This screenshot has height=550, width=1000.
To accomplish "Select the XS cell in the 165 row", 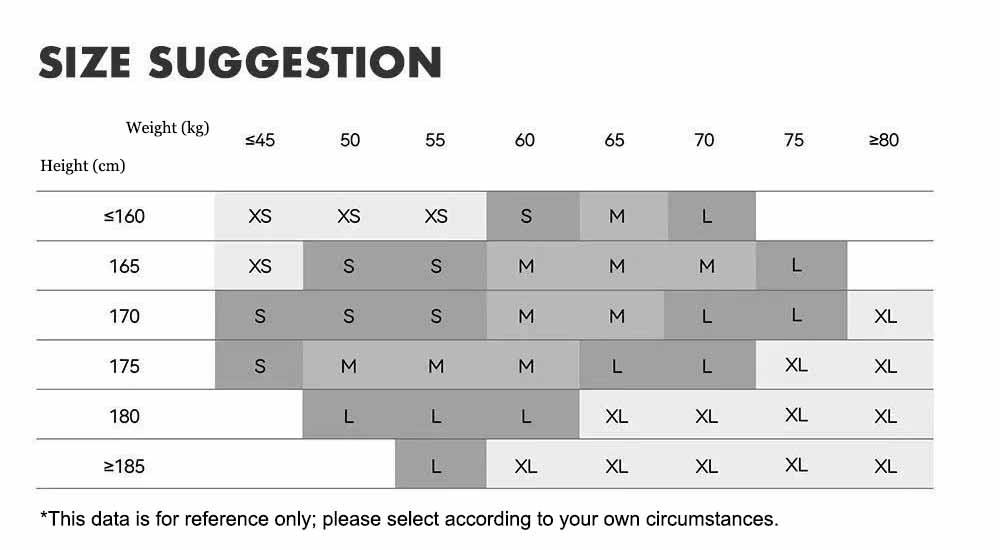I will pos(260,266).
